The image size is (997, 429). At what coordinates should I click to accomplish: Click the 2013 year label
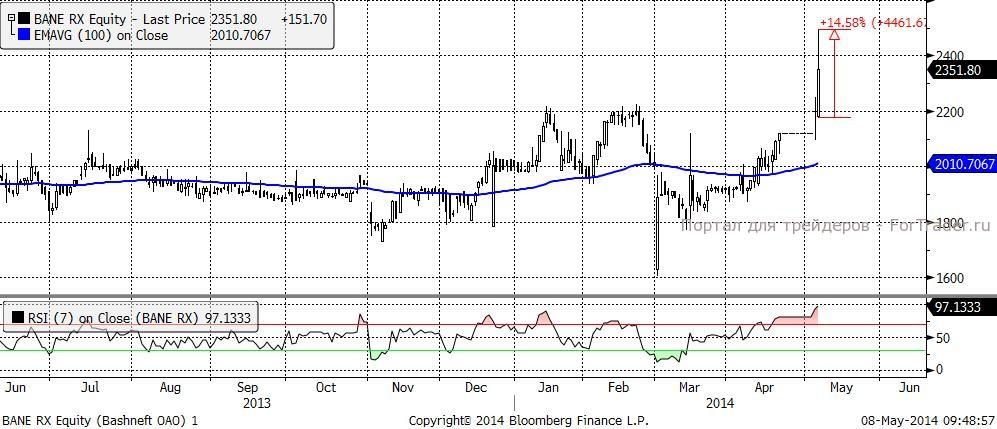[257, 404]
